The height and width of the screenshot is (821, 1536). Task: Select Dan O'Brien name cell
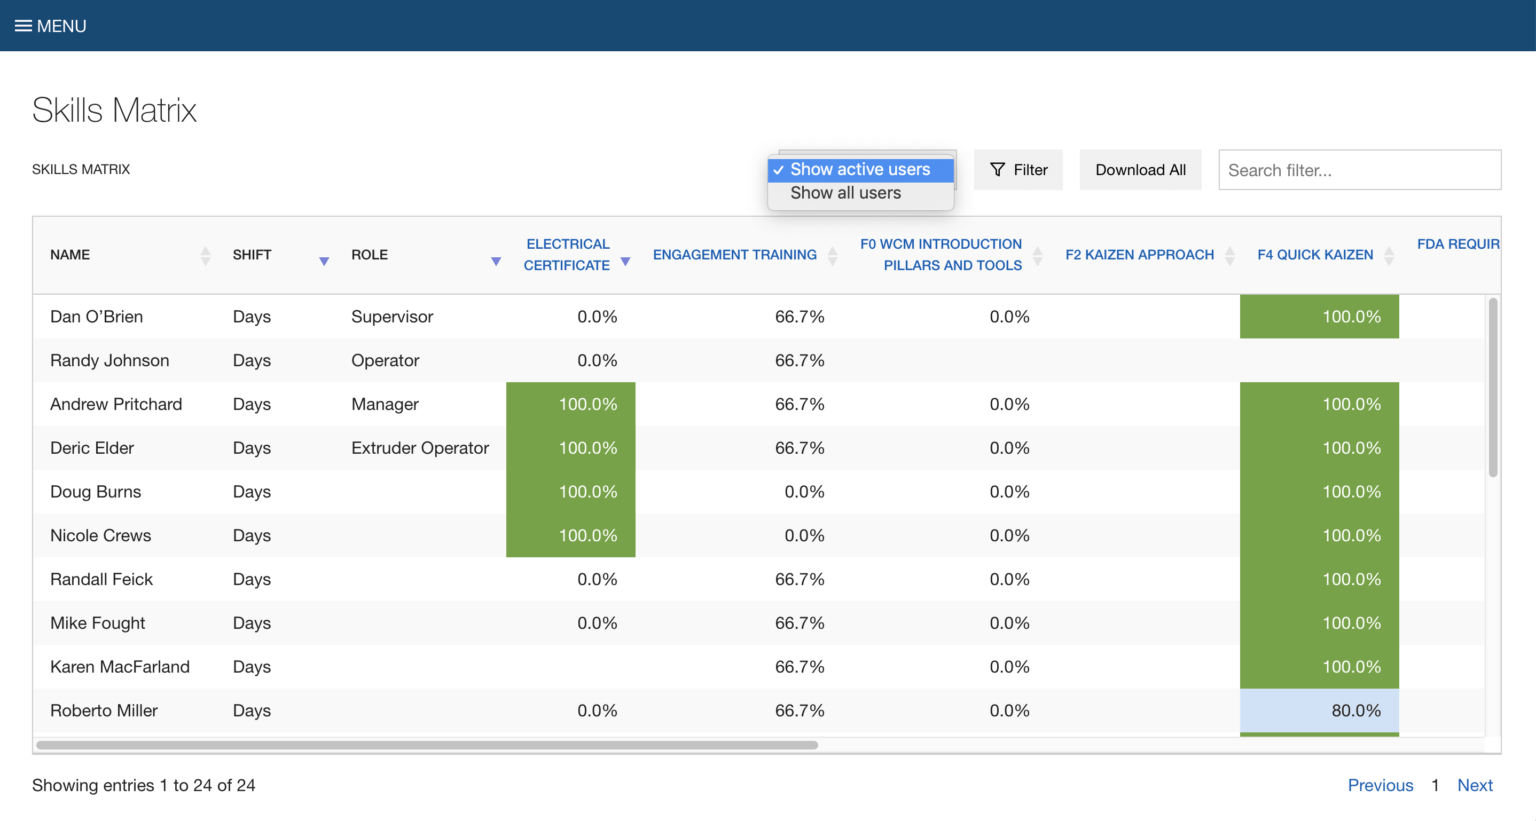coord(97,317)
